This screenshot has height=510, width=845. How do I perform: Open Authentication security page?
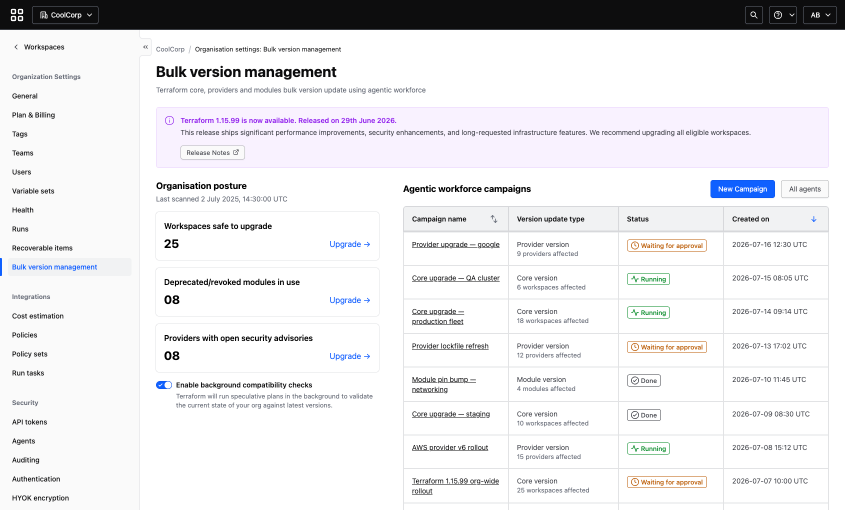pyautogui.click(x=36, y=479)
